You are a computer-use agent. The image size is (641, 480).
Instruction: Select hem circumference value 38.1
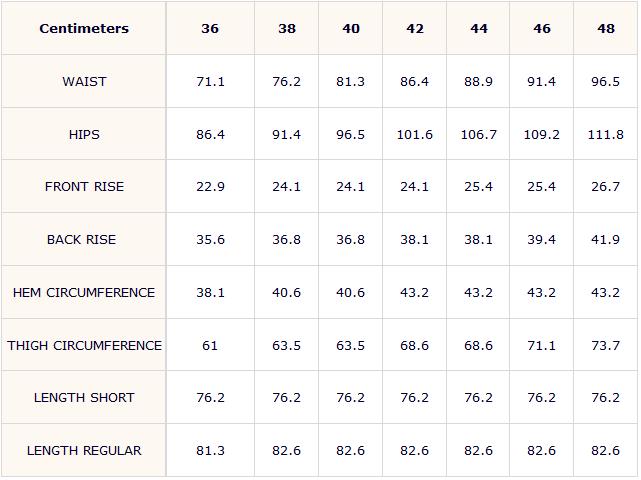pos(210,292)
